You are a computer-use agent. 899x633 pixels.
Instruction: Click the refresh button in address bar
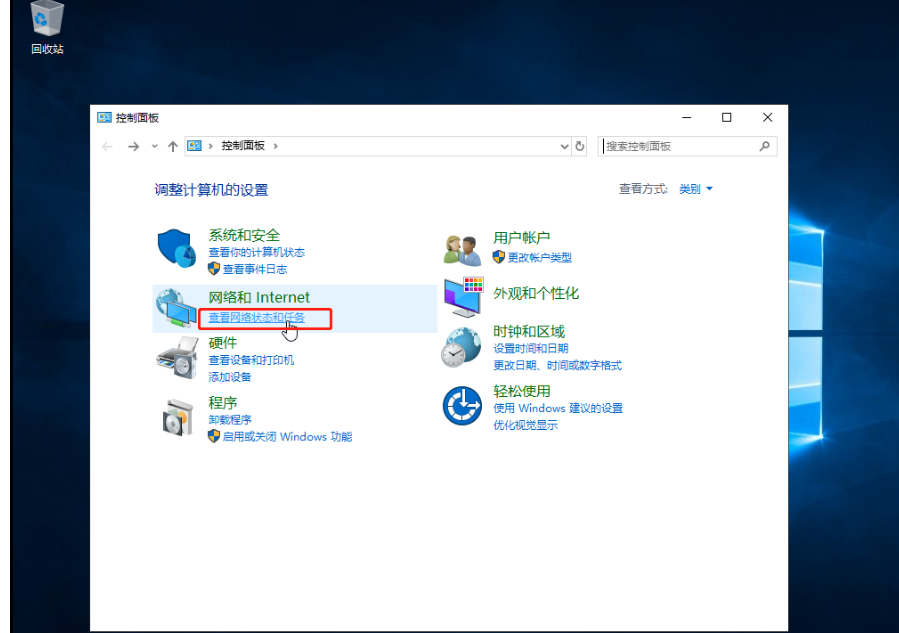coord(580,146)
